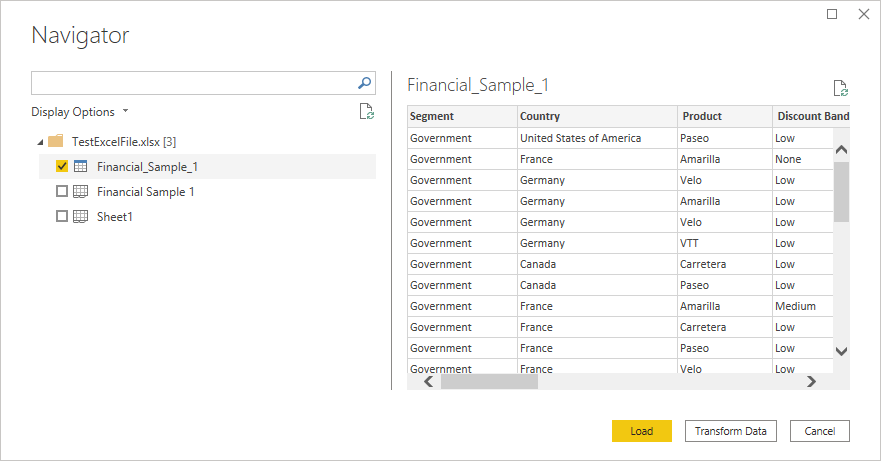Check the Financial Sample 1 checkbox
The image size is (881, 461).
pos(62,191)
